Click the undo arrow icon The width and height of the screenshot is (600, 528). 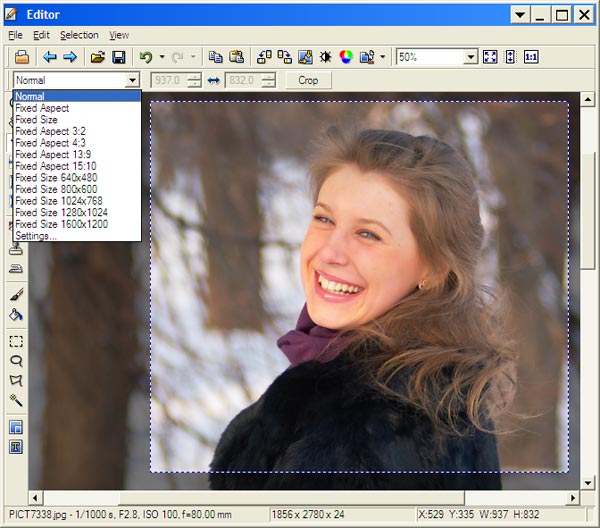pos(146,57)
